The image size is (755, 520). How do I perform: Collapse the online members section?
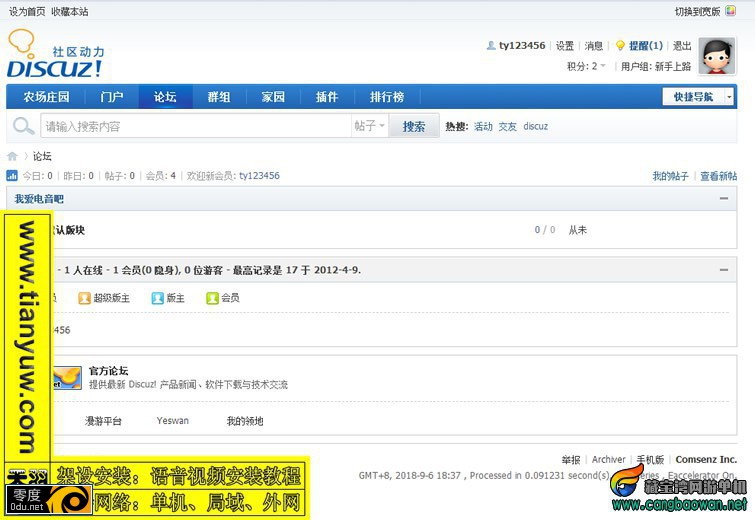[724, 270]
